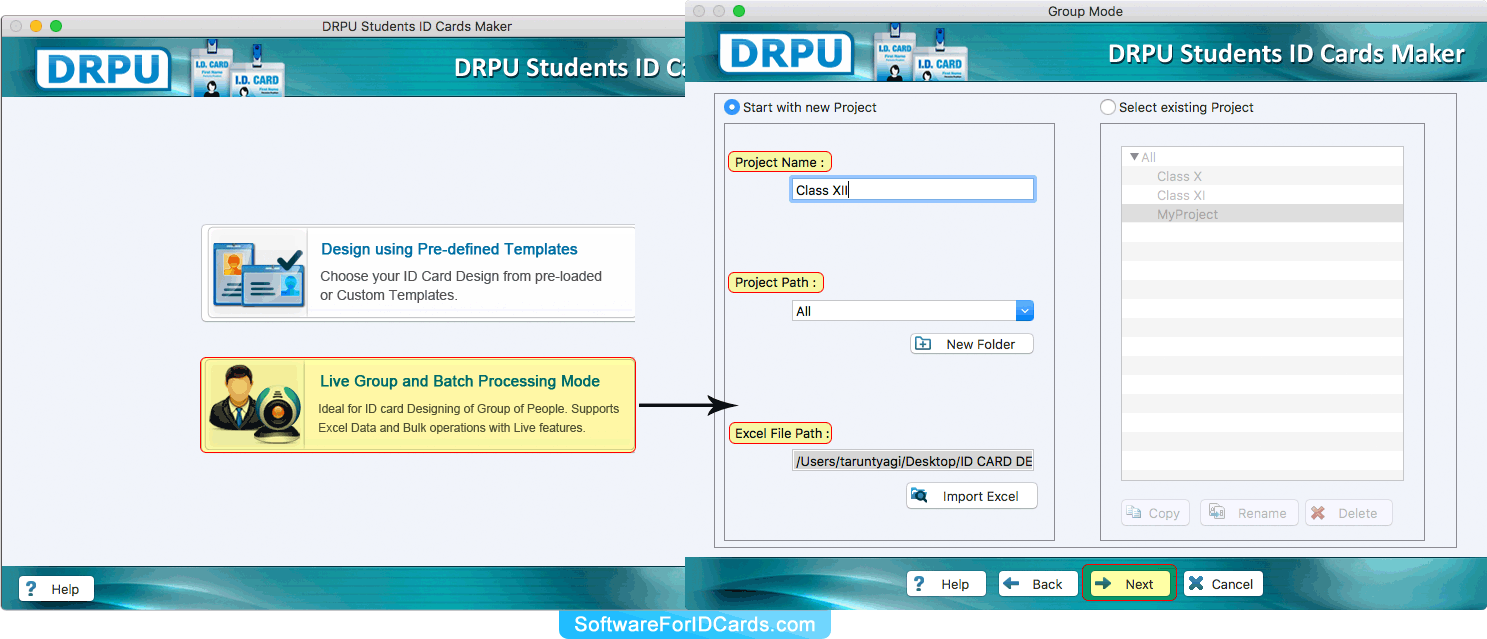Collapse the All tree node triangle
1487x639 pixels.
[1134, 157]
